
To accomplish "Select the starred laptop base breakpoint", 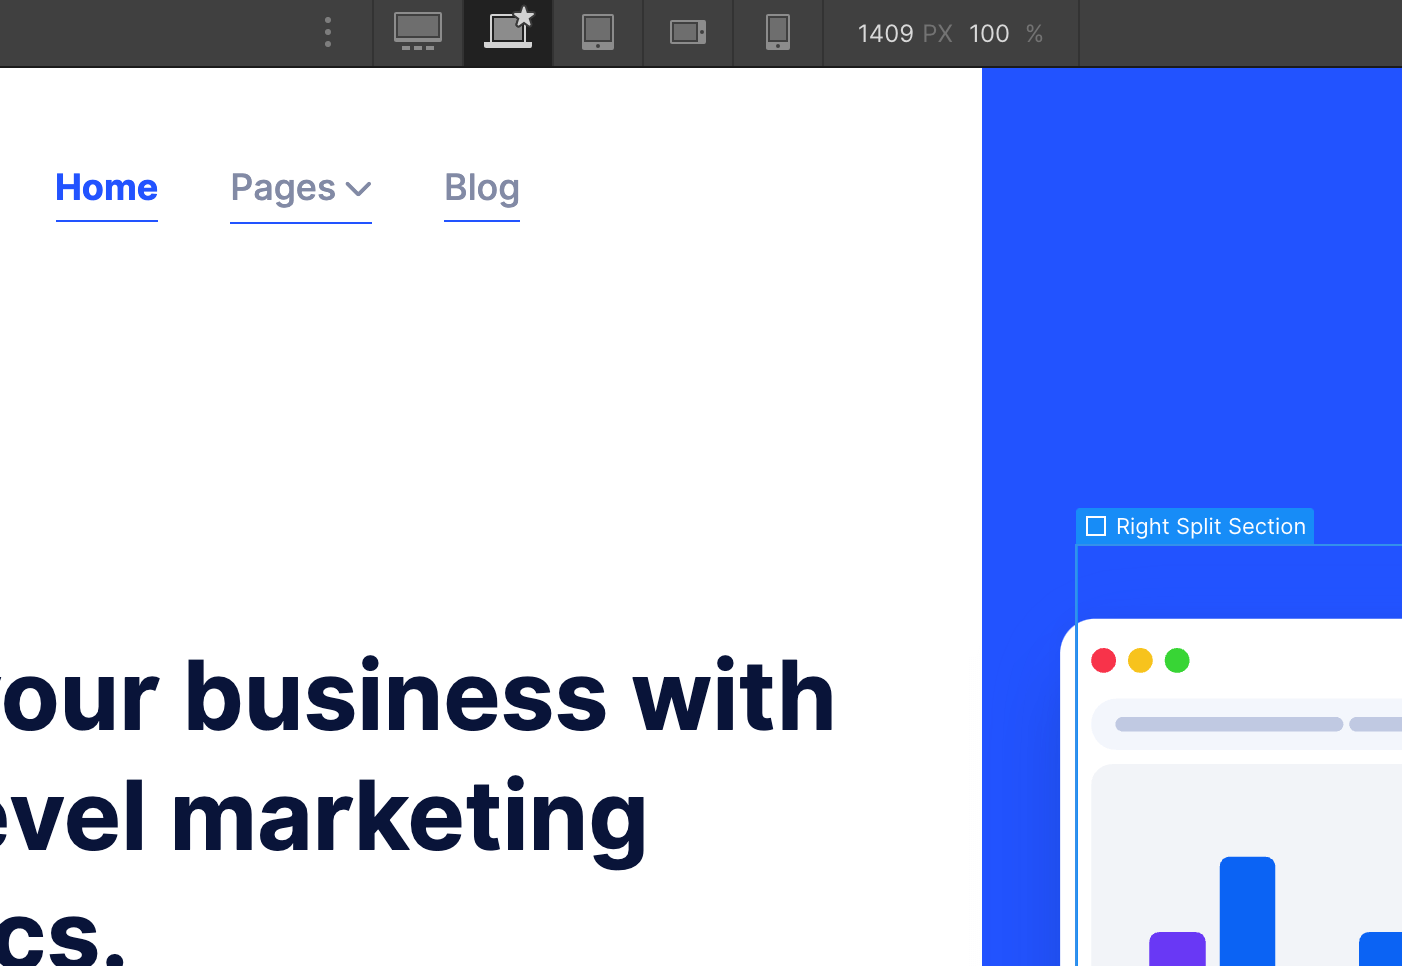I will (x=508, y=33).
